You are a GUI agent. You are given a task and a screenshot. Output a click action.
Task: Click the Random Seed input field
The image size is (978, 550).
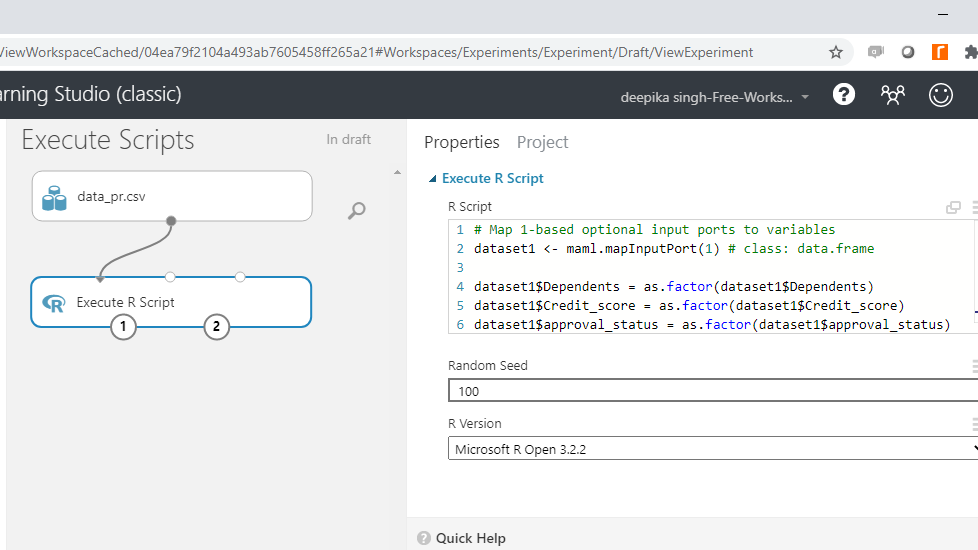713,390
